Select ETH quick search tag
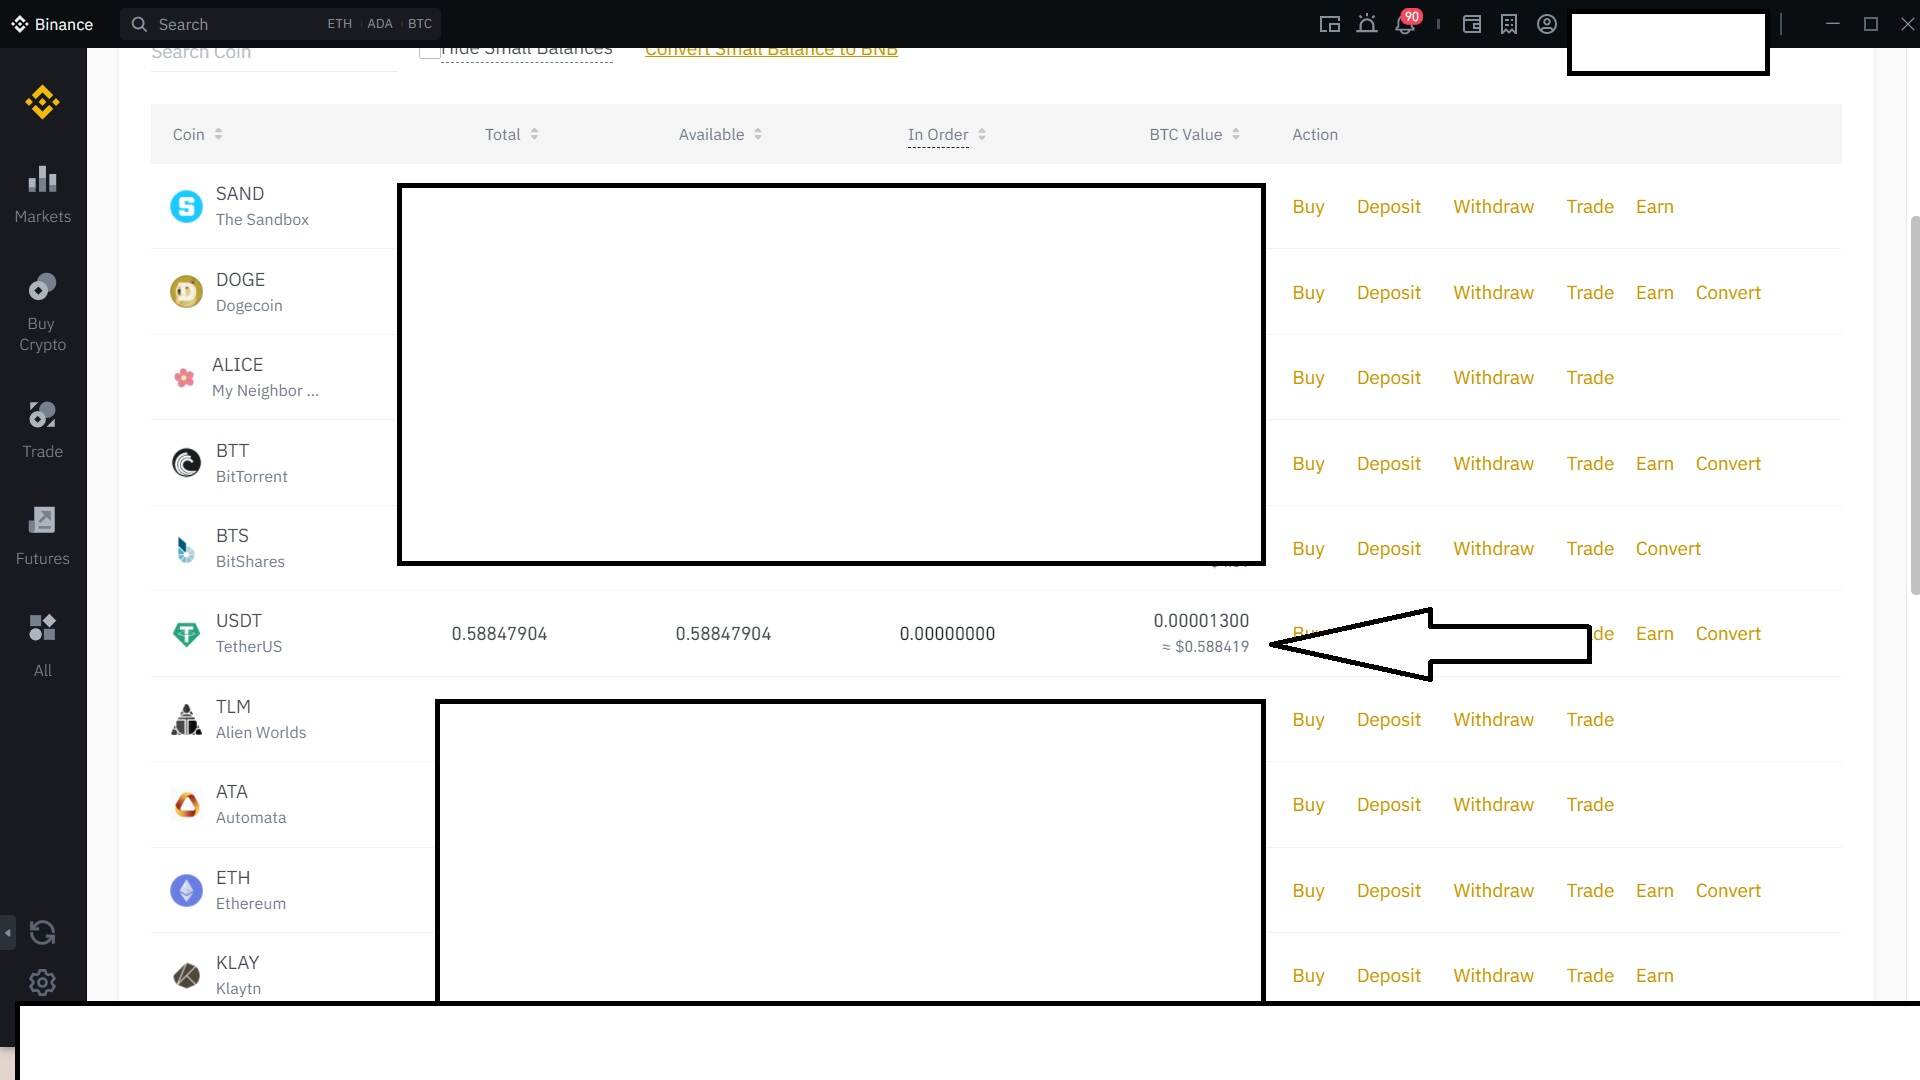The image size is (1920, 1080). (x=340, y=24)
